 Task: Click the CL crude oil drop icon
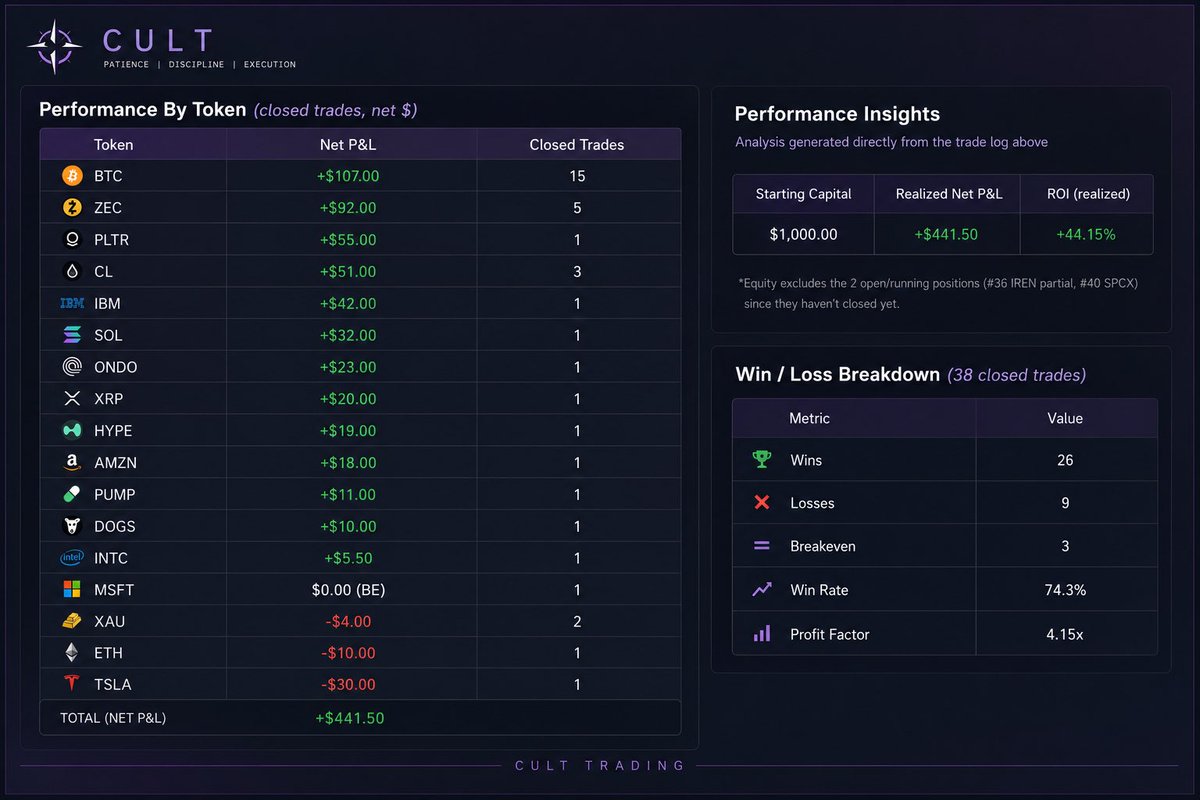(x=72, y=271)
